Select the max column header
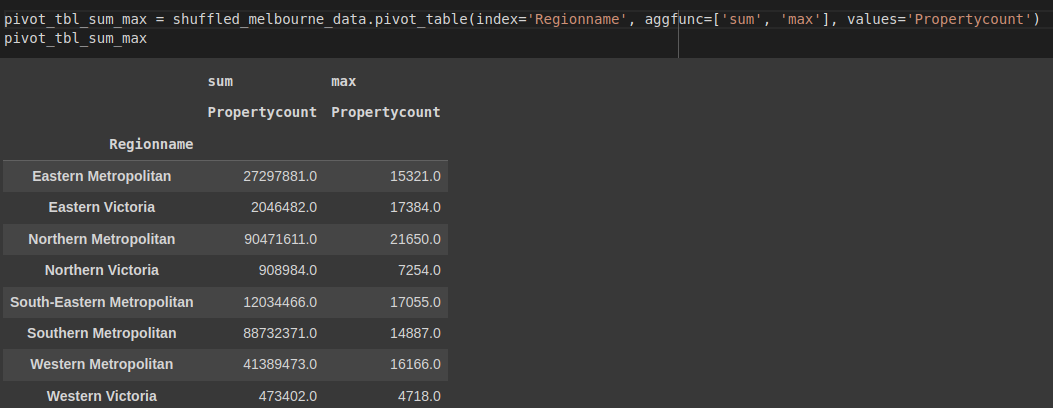This screenshot has width=1053, height=408. click(x=343, y=82)
